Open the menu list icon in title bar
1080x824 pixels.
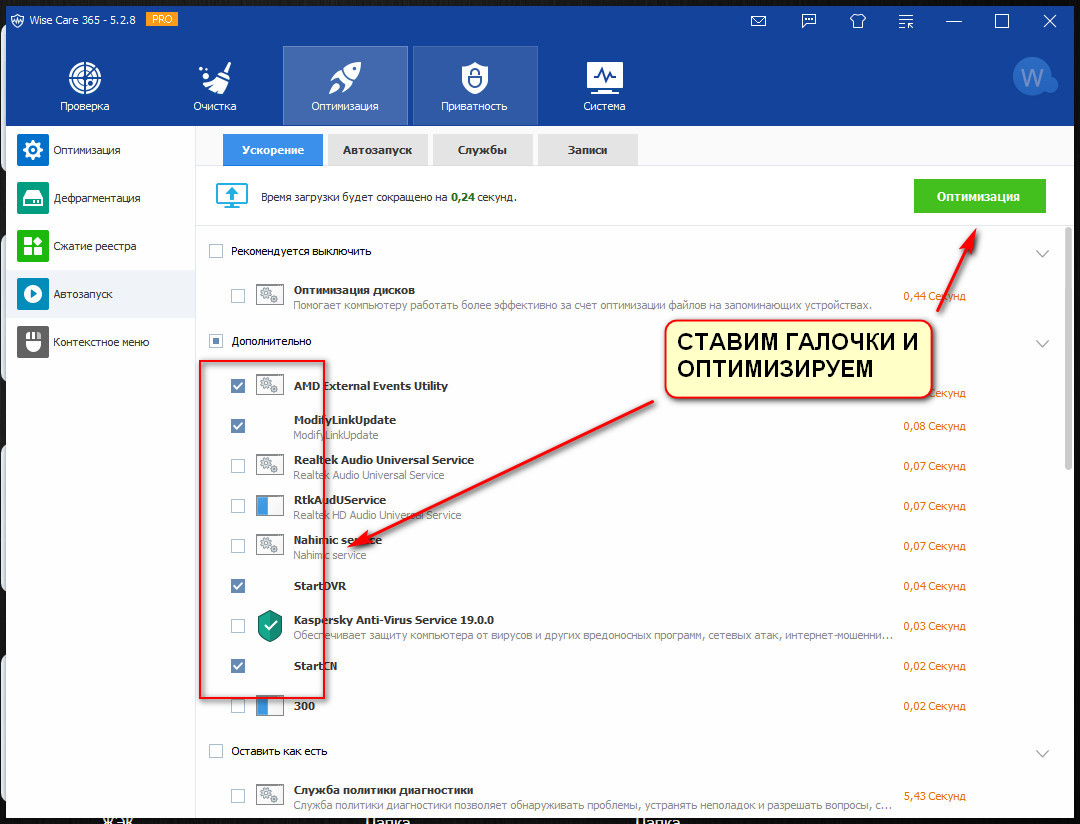point(906,21)
